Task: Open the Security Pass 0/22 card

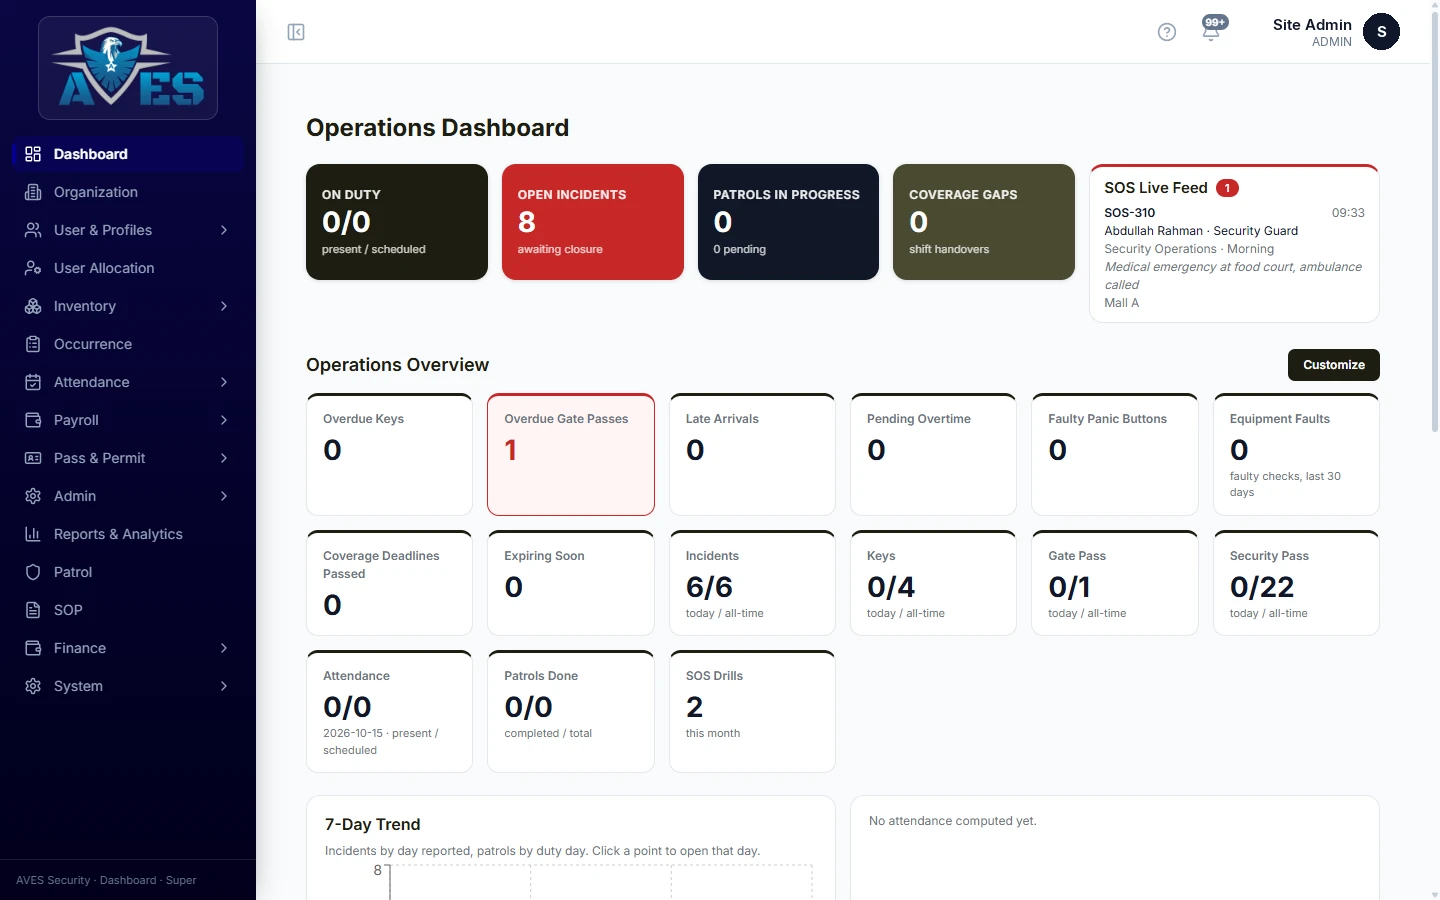Action: pos(1296,583)
